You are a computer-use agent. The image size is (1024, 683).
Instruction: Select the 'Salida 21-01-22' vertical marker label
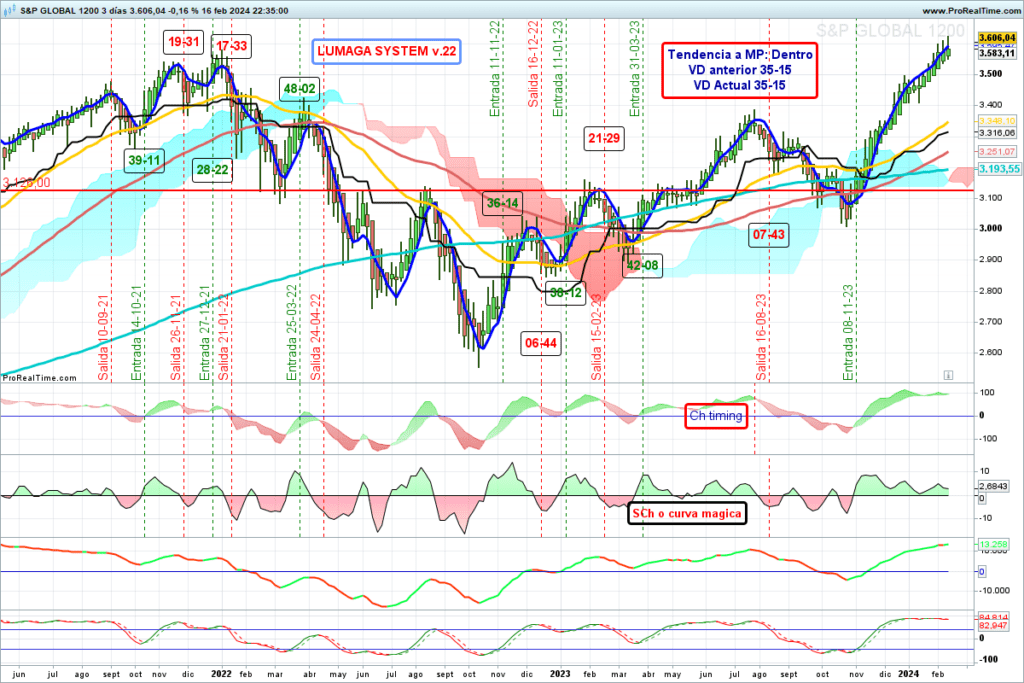pos(223,337)
